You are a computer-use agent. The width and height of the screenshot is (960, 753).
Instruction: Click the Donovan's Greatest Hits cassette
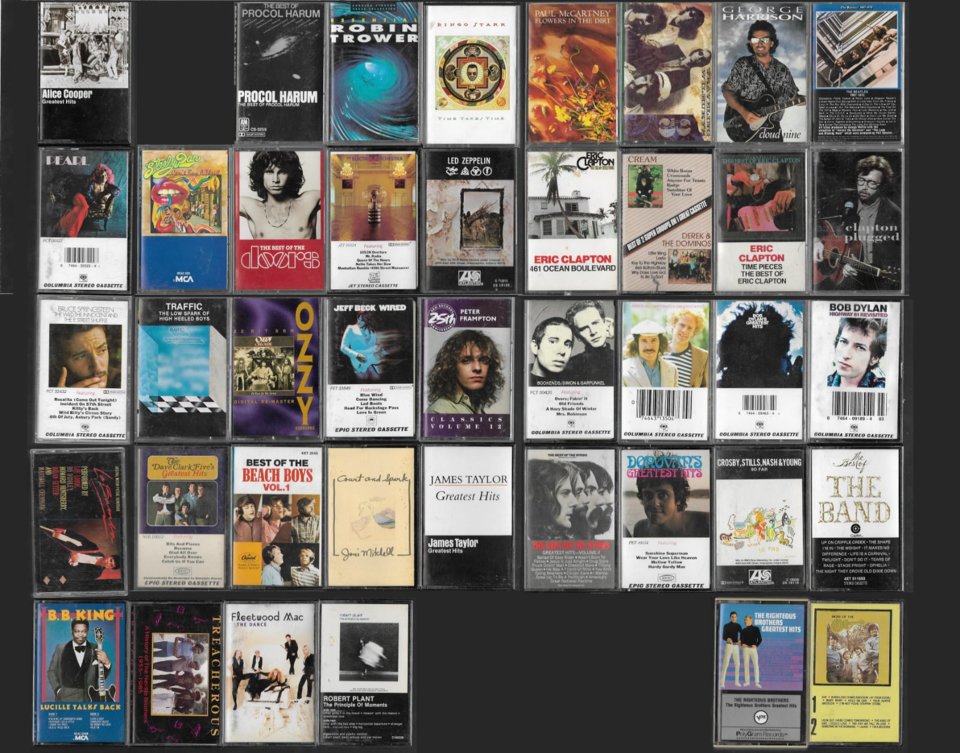click(666, 519)
